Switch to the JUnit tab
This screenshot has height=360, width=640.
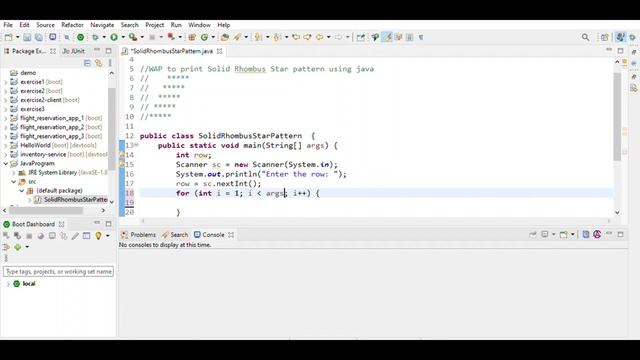coord(73,51)
